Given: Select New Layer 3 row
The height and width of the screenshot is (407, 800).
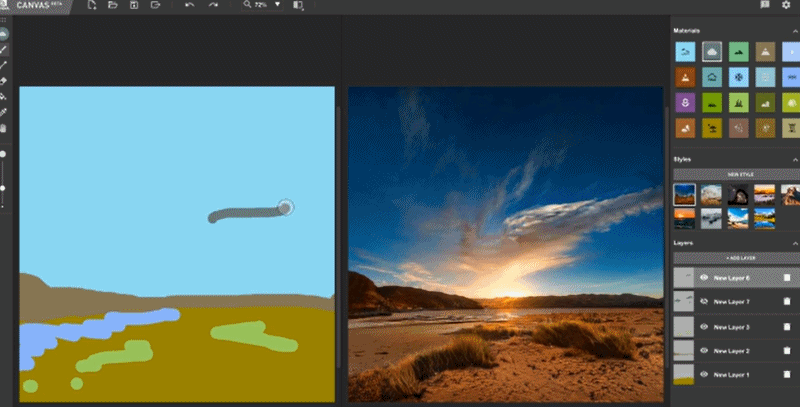Looking at the screenshot, I should coord(736,326).
